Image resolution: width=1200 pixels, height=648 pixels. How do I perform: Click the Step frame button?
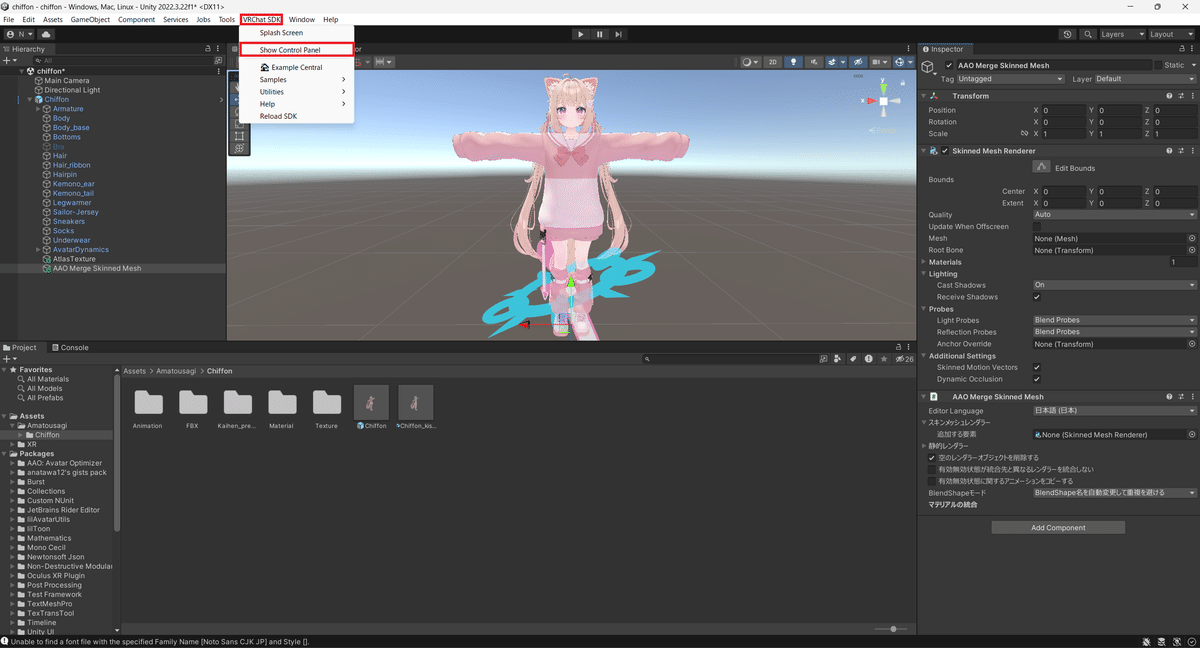coord(619,34)
